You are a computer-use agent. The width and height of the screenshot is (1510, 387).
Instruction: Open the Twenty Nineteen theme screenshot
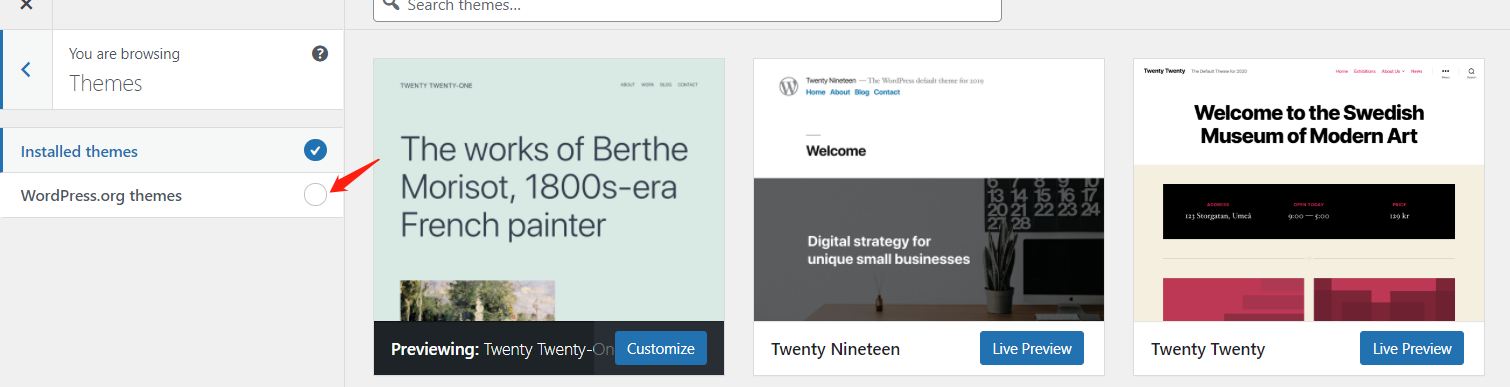tap(929, 190)
